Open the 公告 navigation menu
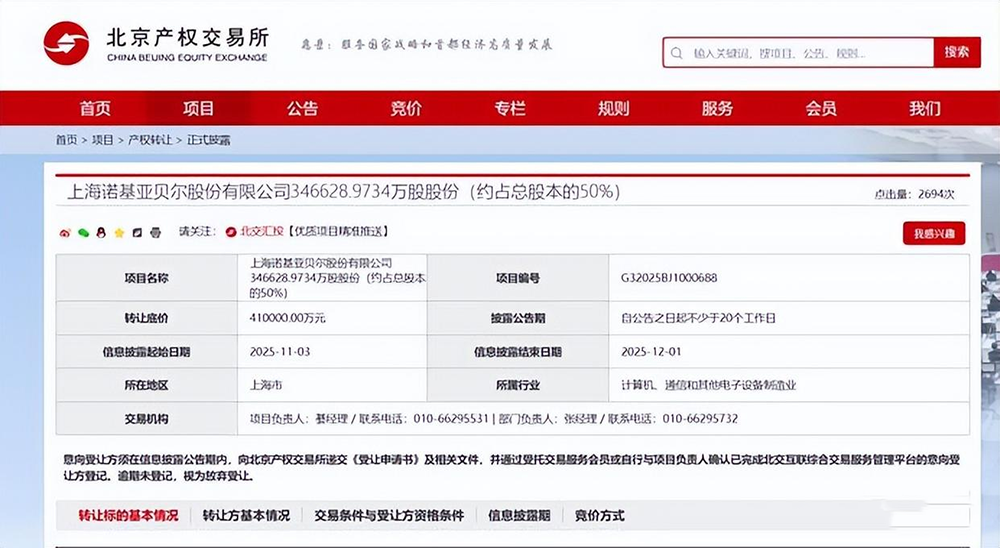1000x548 pixels. coord(302,108)
